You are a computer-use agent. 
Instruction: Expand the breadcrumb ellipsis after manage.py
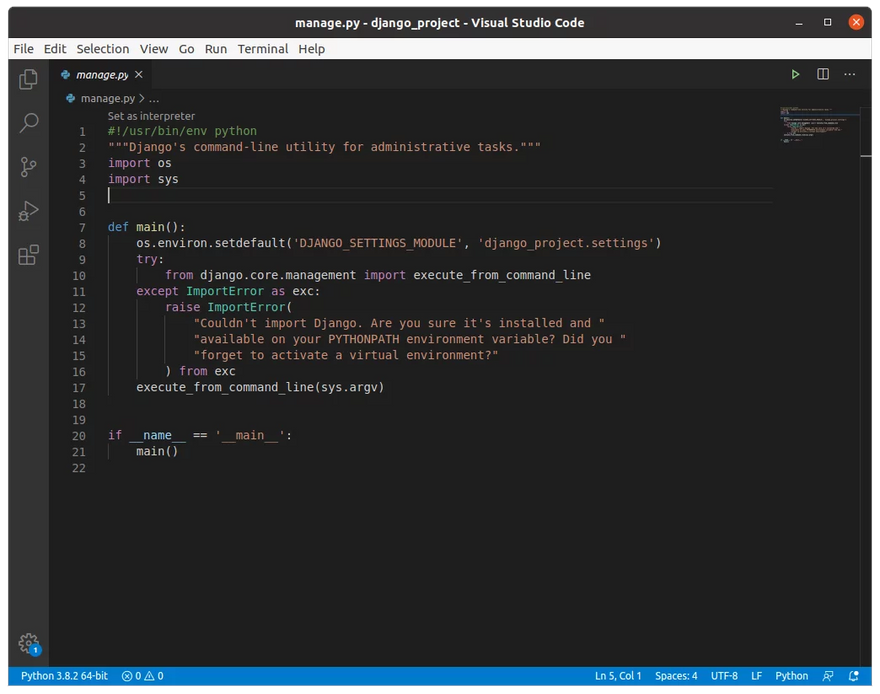tap(154, 99)
